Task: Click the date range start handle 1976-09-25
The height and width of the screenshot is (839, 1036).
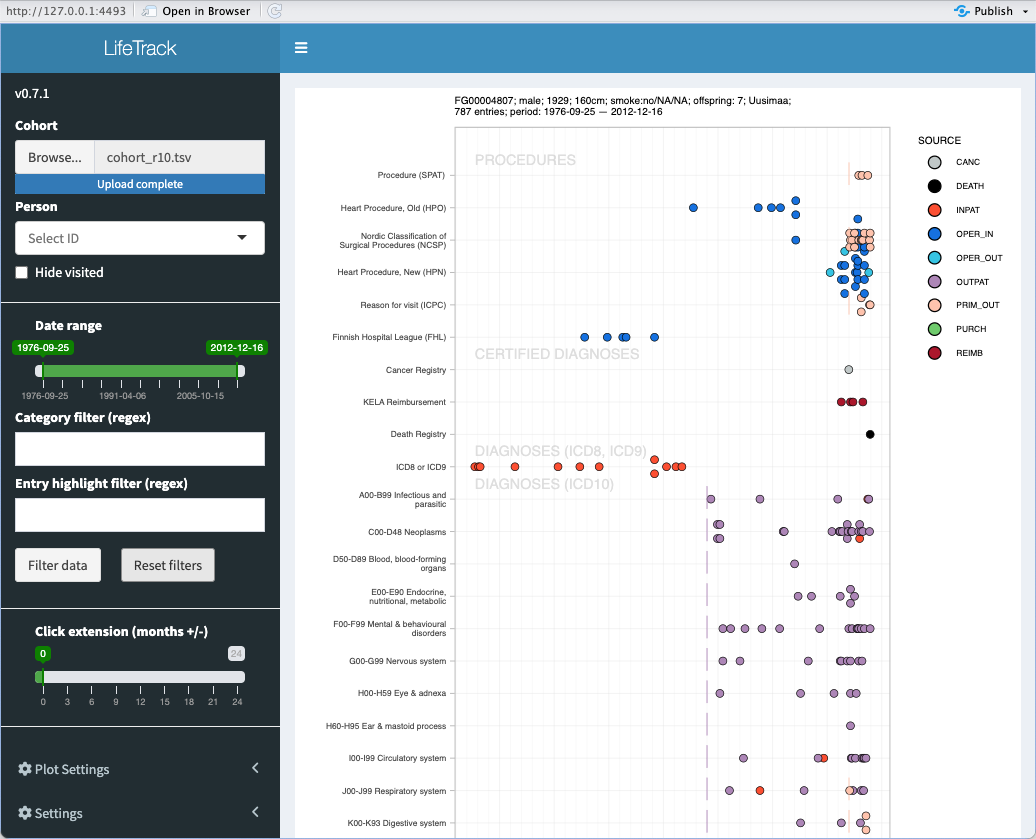Action: 41,370
